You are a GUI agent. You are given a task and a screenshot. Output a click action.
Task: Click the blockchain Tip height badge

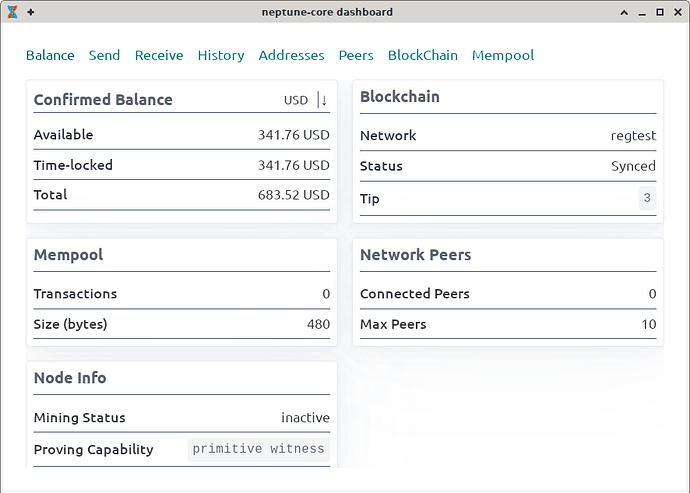tap(647, 198)
